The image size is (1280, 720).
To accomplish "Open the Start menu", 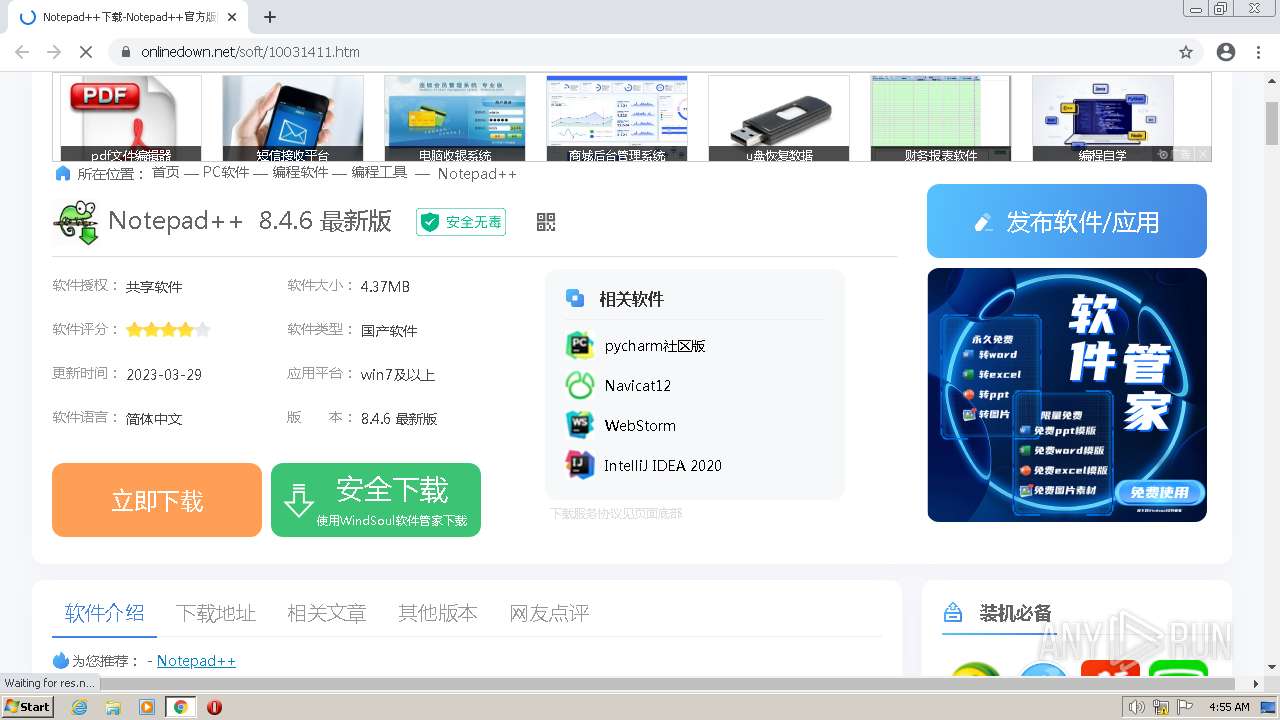I will coord(28,707).
